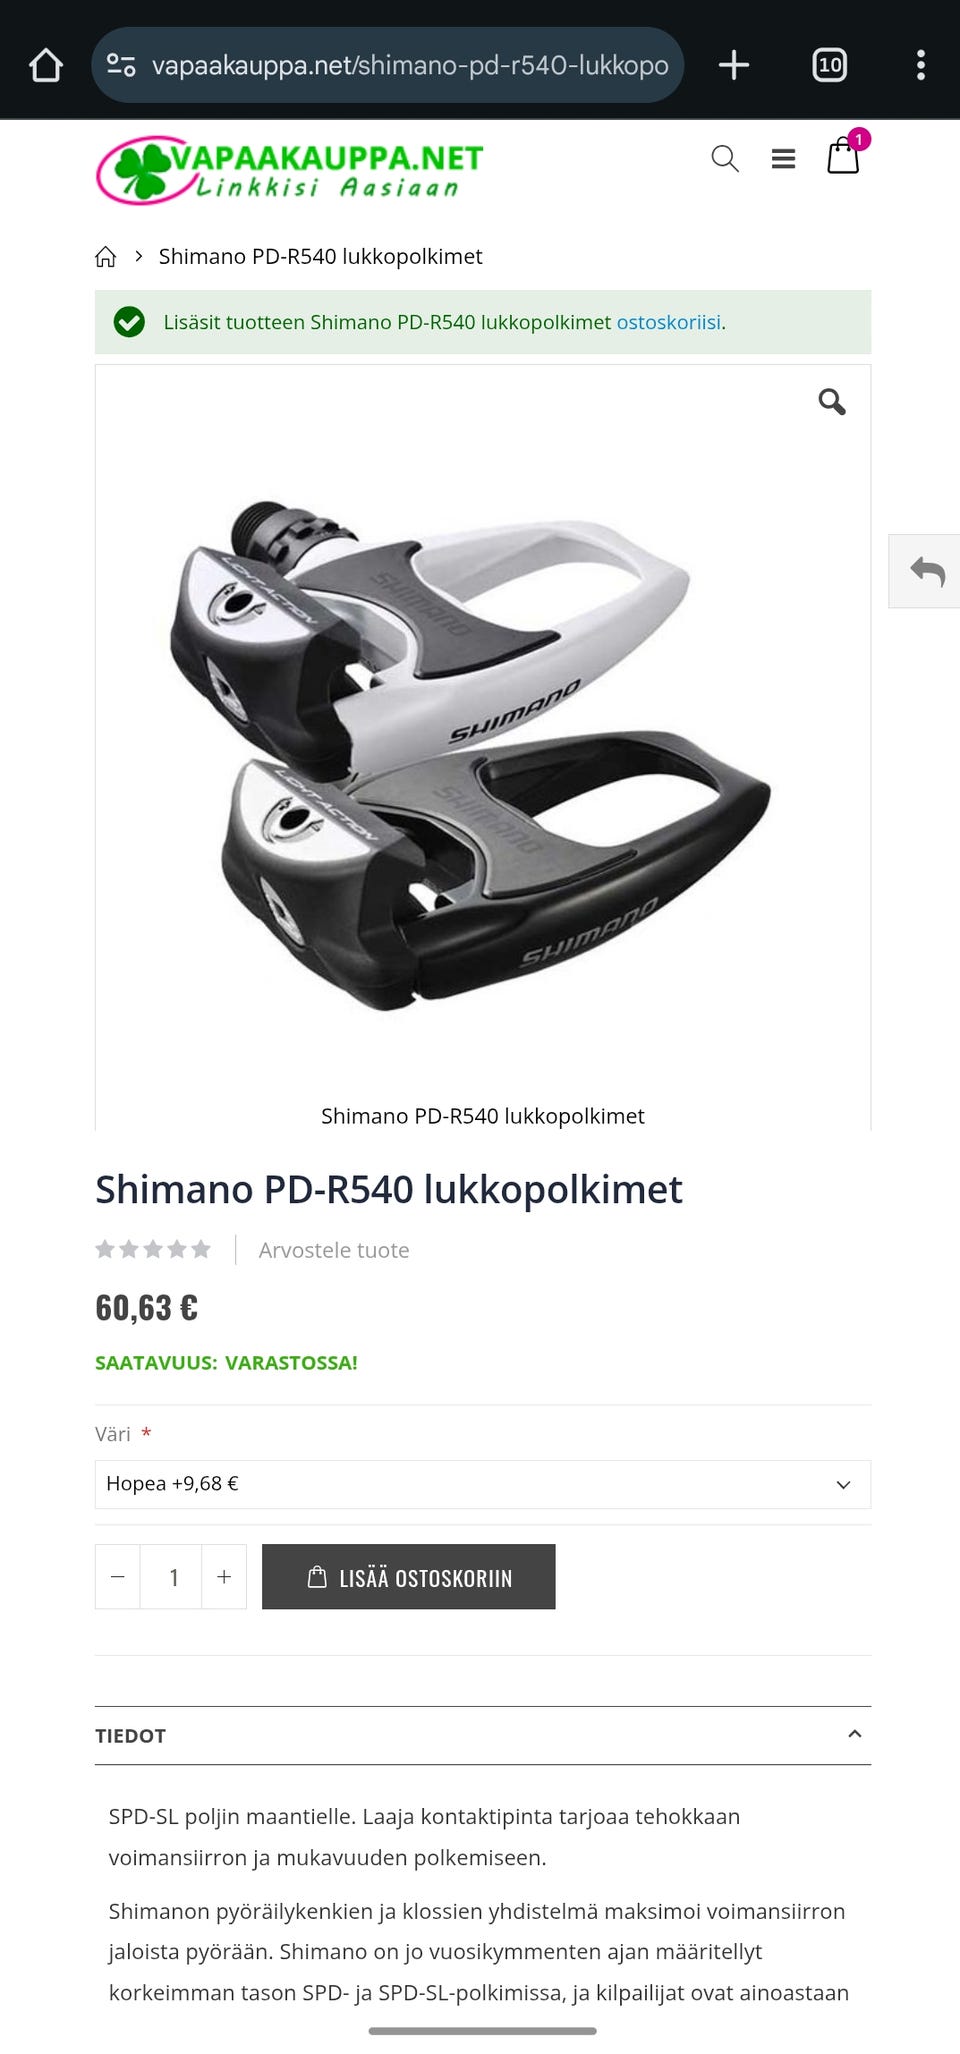Open the site search magnifier icon
Viewport: 960px width, 2054px height.
pos(725,158)
